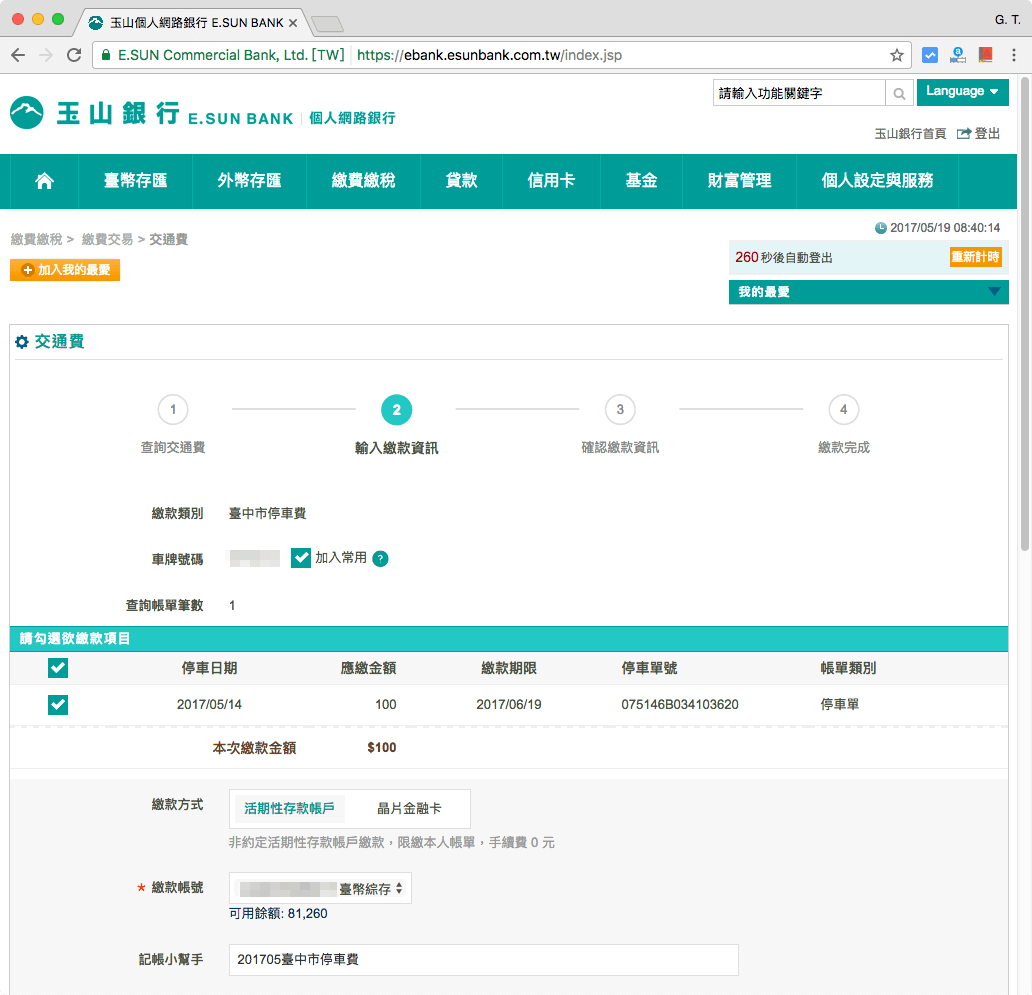This screenshot has width=1032, height=995.
Task: Open the Language dropdown
Action: pos(962,91)
